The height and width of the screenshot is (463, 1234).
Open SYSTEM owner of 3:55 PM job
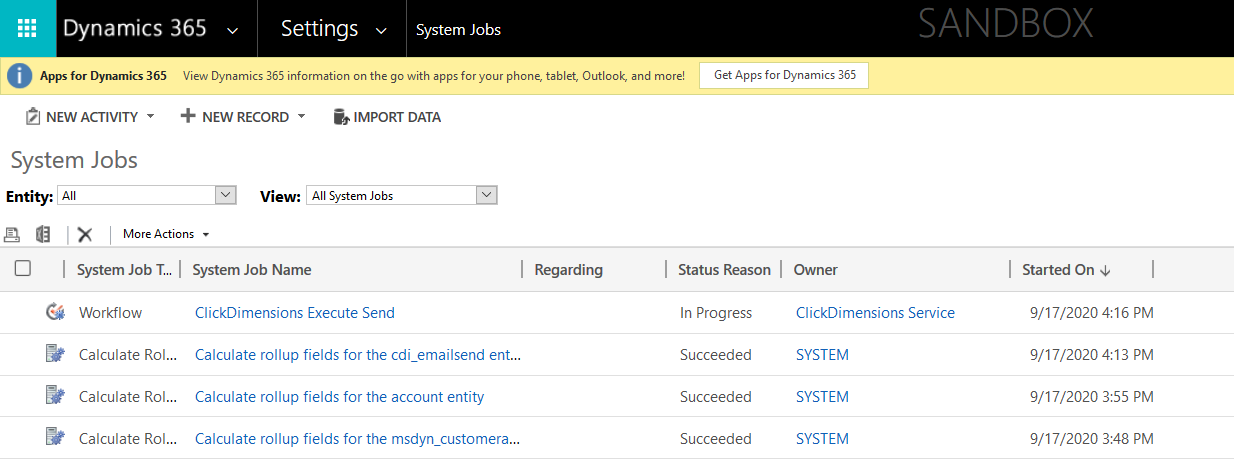tap(822, 397)
